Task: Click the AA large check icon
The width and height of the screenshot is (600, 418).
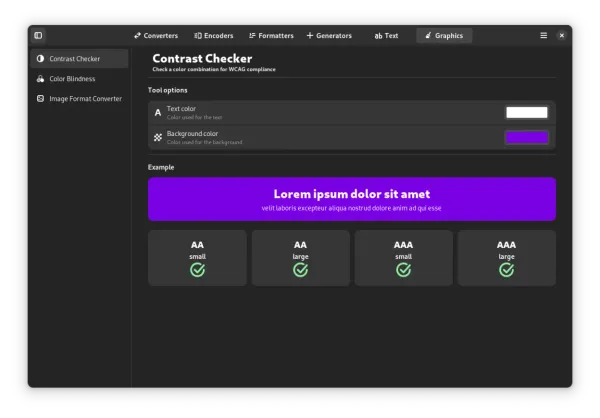Action: point(300,270)
